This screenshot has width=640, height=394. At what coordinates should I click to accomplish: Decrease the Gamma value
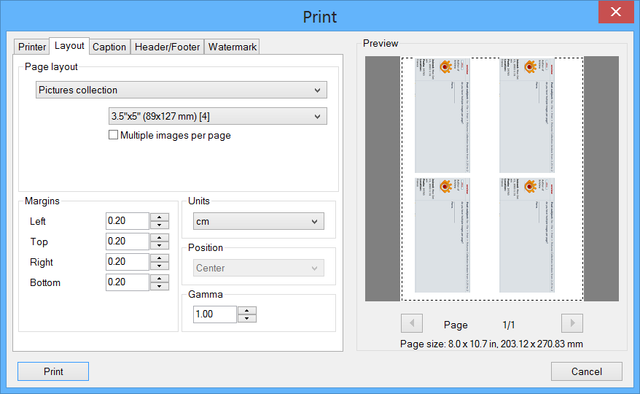(x=247, y=318)
